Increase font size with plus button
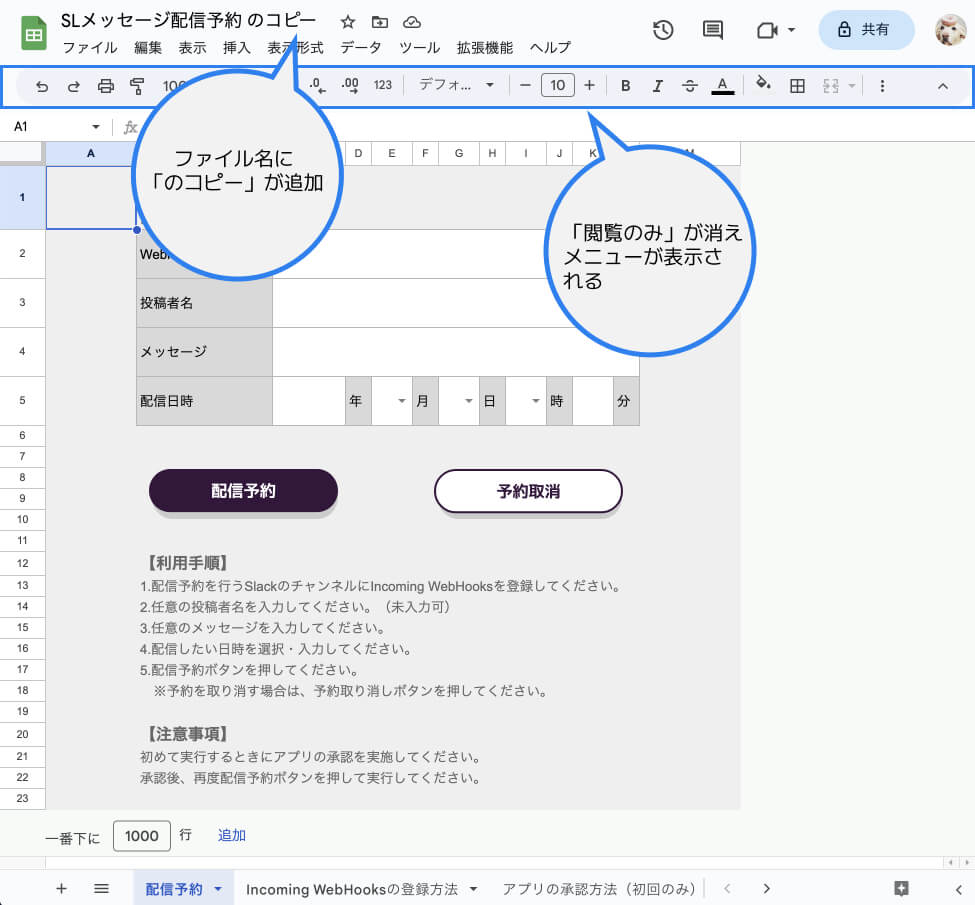Image resolution: width=975 pixels, height=905 pixels. pos(589,85)
